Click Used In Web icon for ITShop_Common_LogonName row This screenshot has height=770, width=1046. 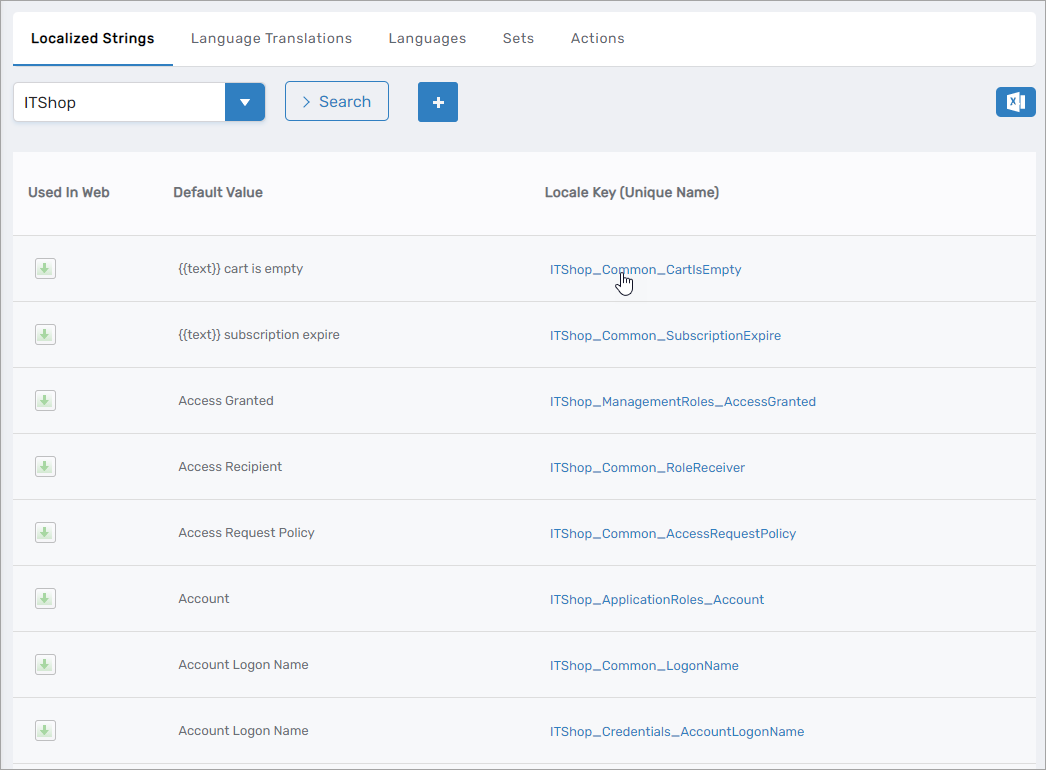tap(45, 665)
